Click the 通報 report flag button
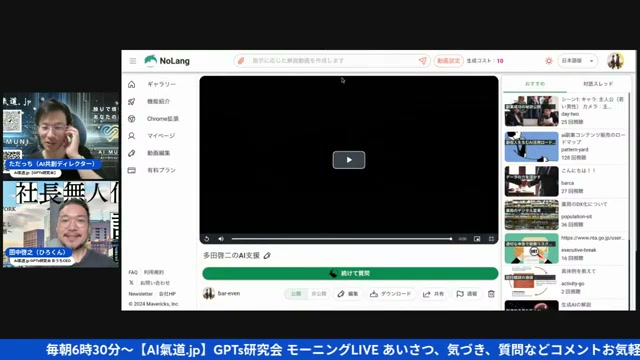 [x=467, y=294]
